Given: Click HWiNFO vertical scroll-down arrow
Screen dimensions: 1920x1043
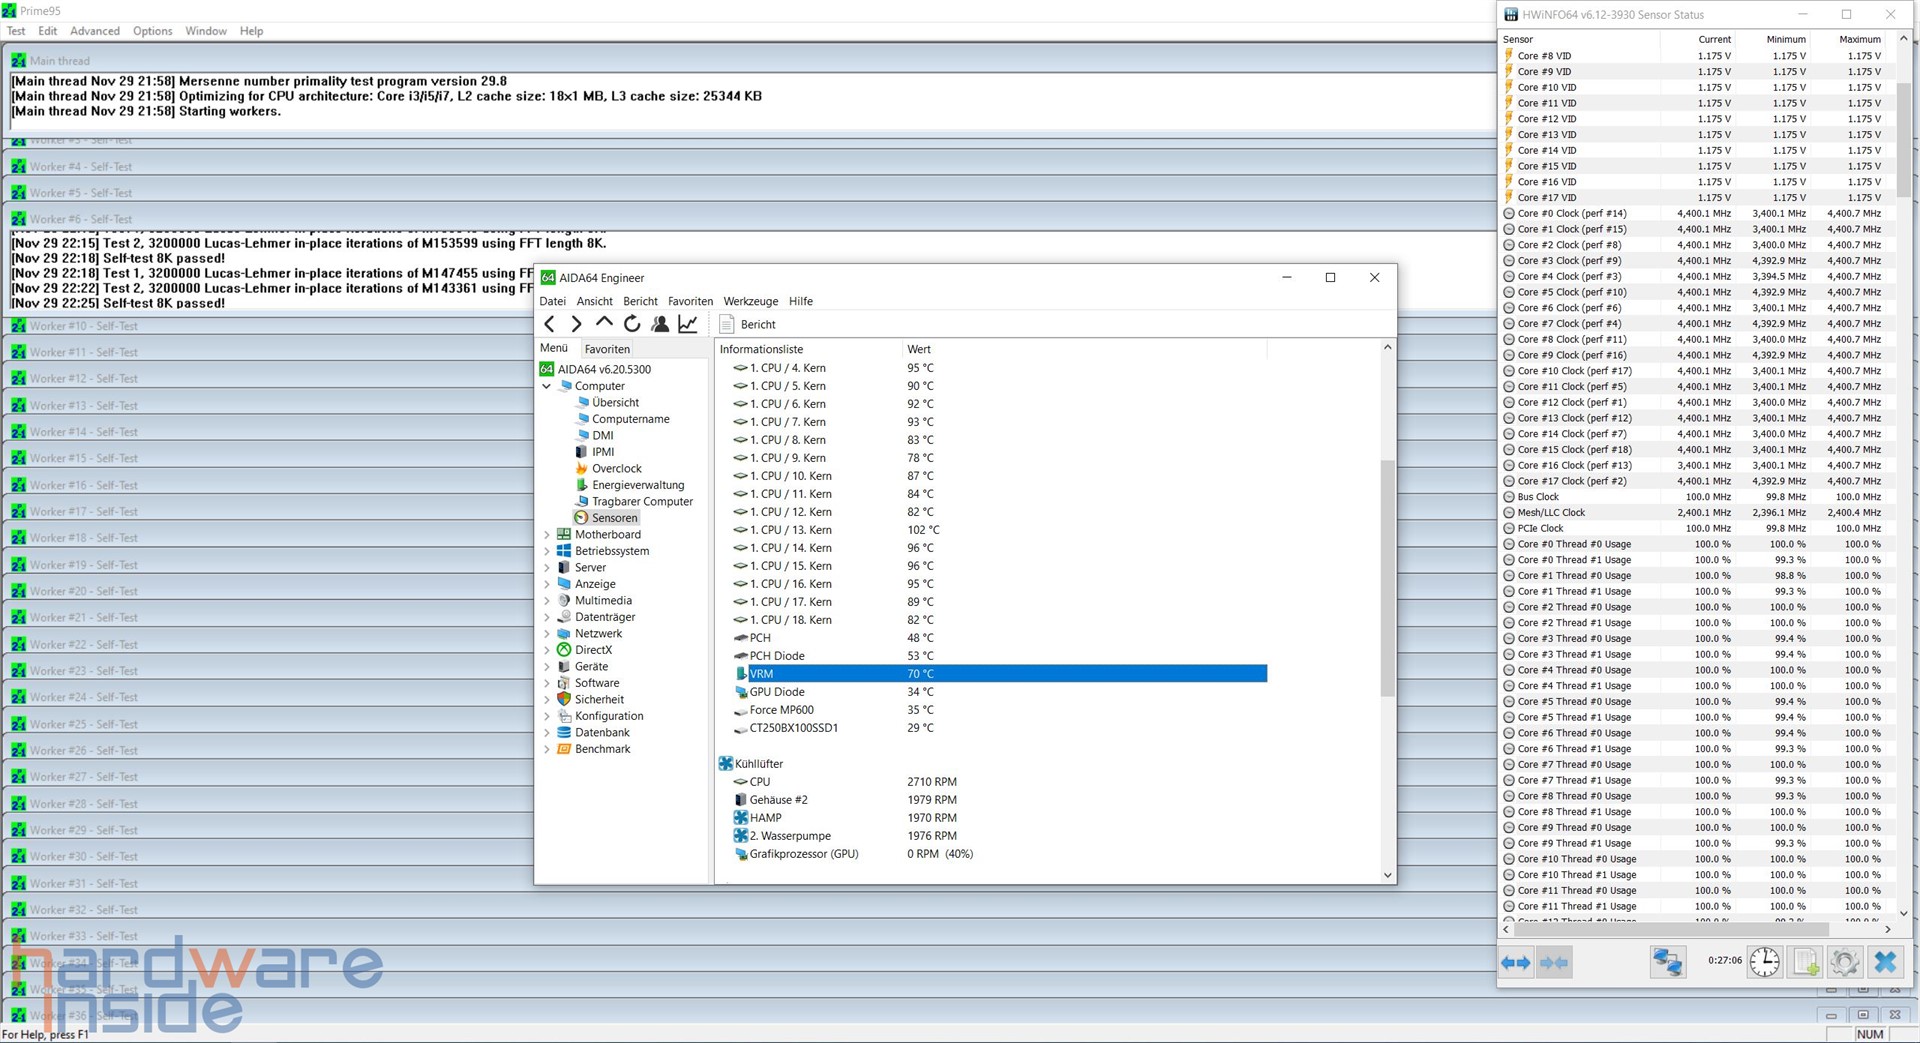Looking at the screenshot, I should click(x=1903, y=913).
